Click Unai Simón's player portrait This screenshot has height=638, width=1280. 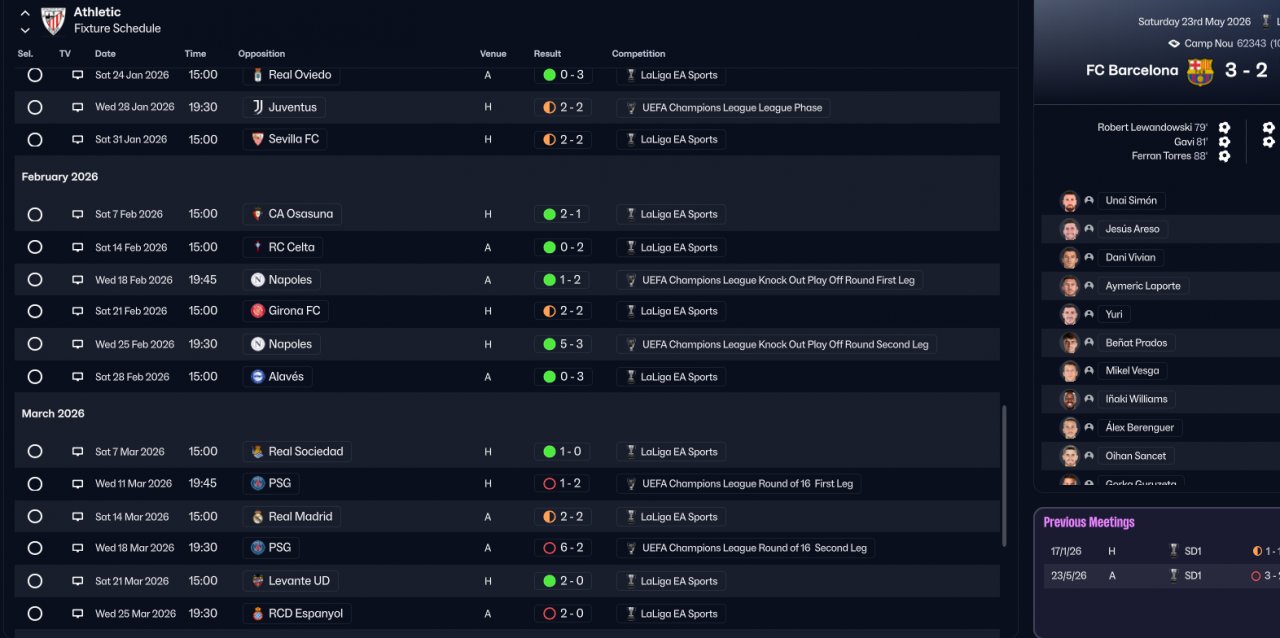(x=1069, y=201)
